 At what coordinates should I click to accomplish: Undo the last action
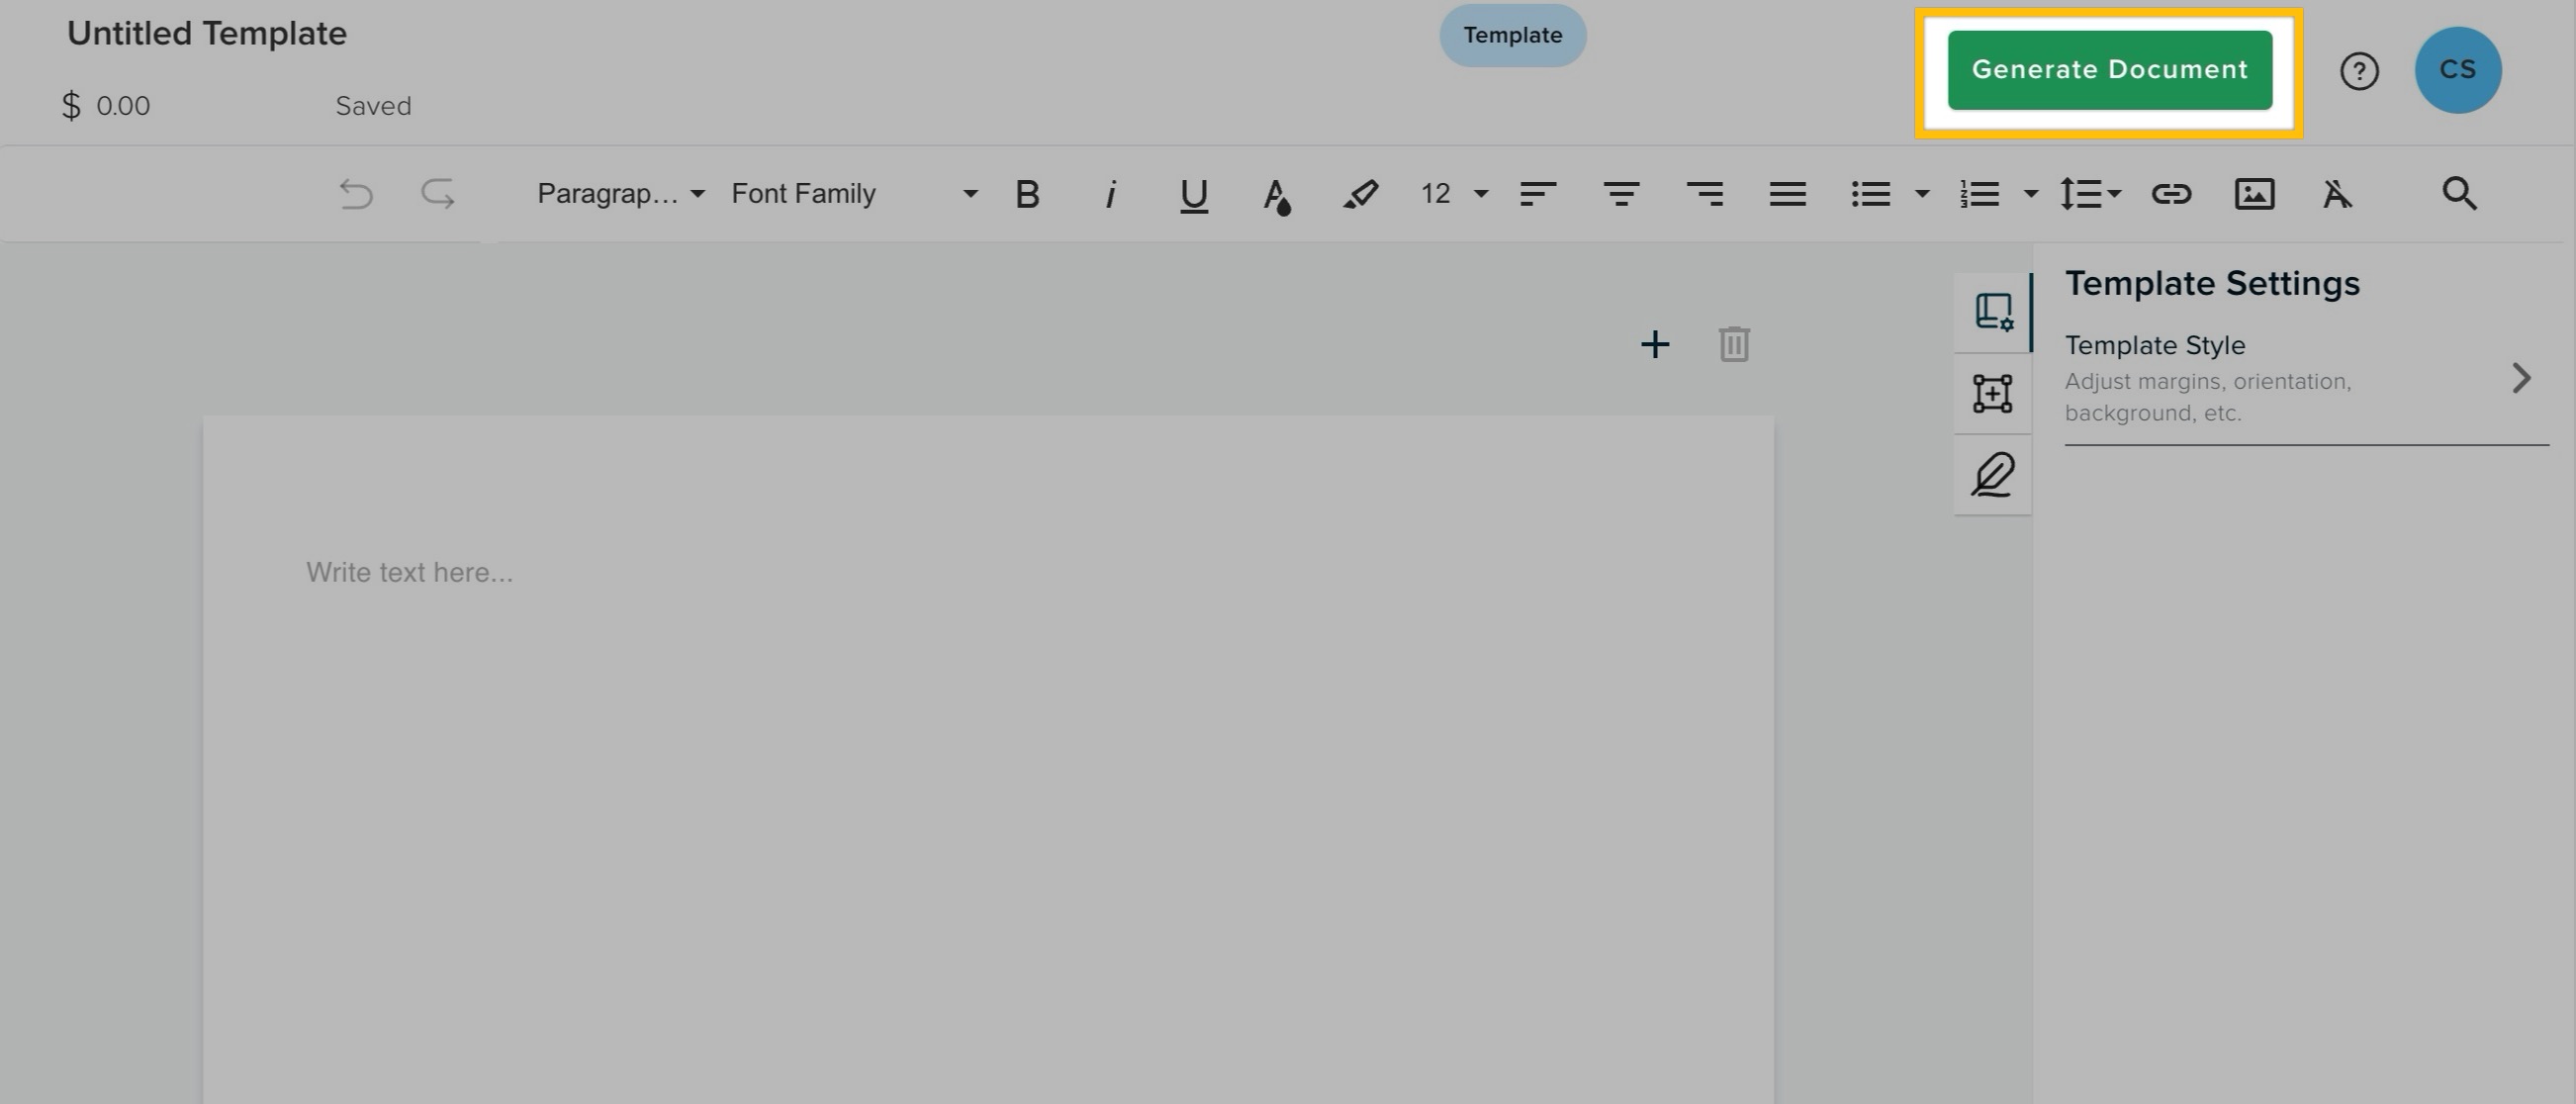coord(355,193)
